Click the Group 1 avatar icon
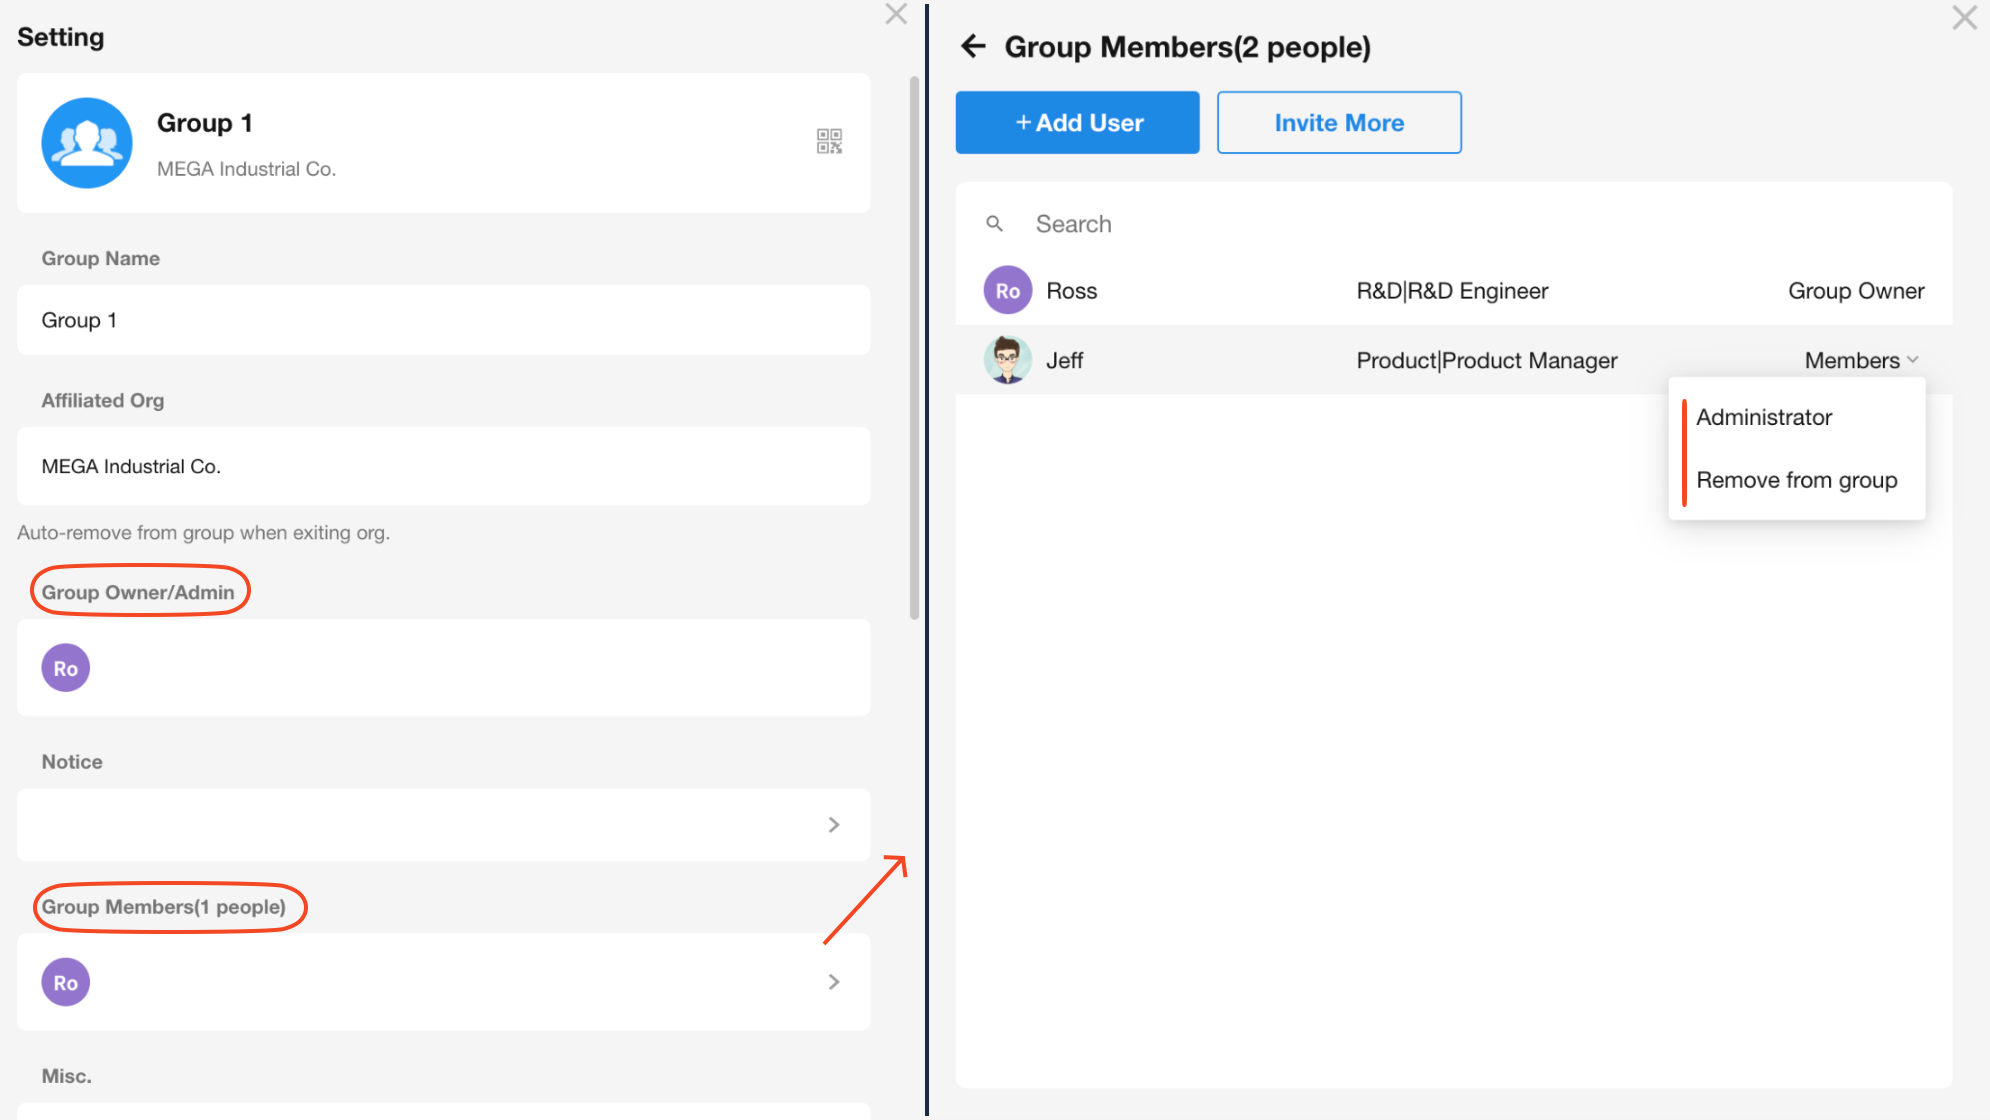The image size is (1990, 1120). 87,143
